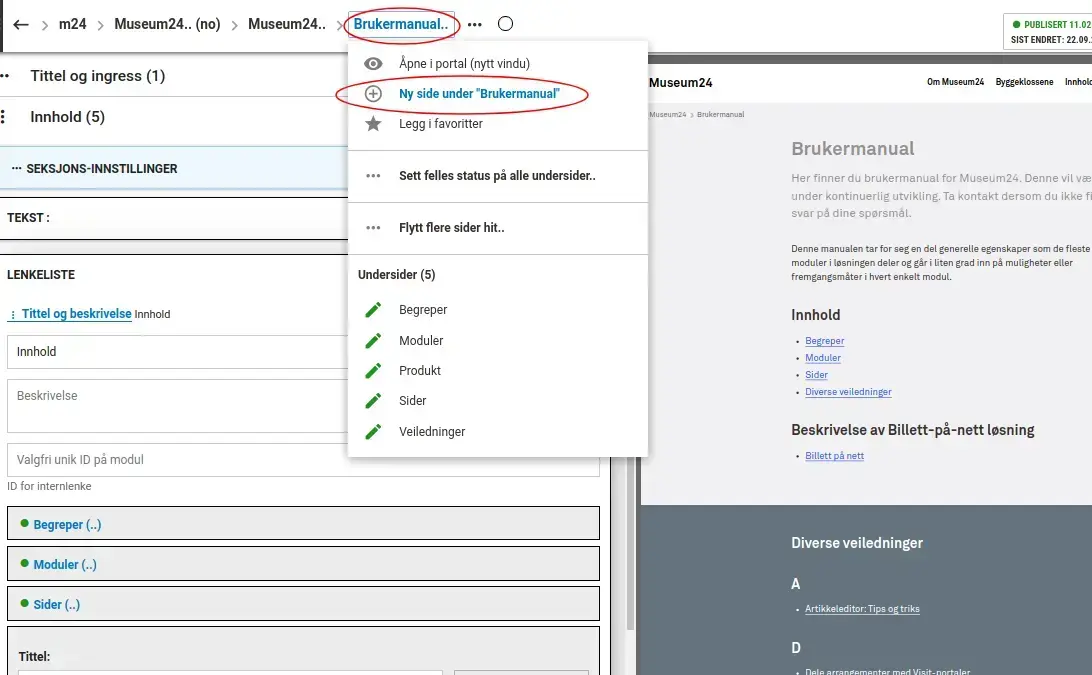Expand the Moduler (..) list row
The image size is (1092, 675).
tap(303, 564)
